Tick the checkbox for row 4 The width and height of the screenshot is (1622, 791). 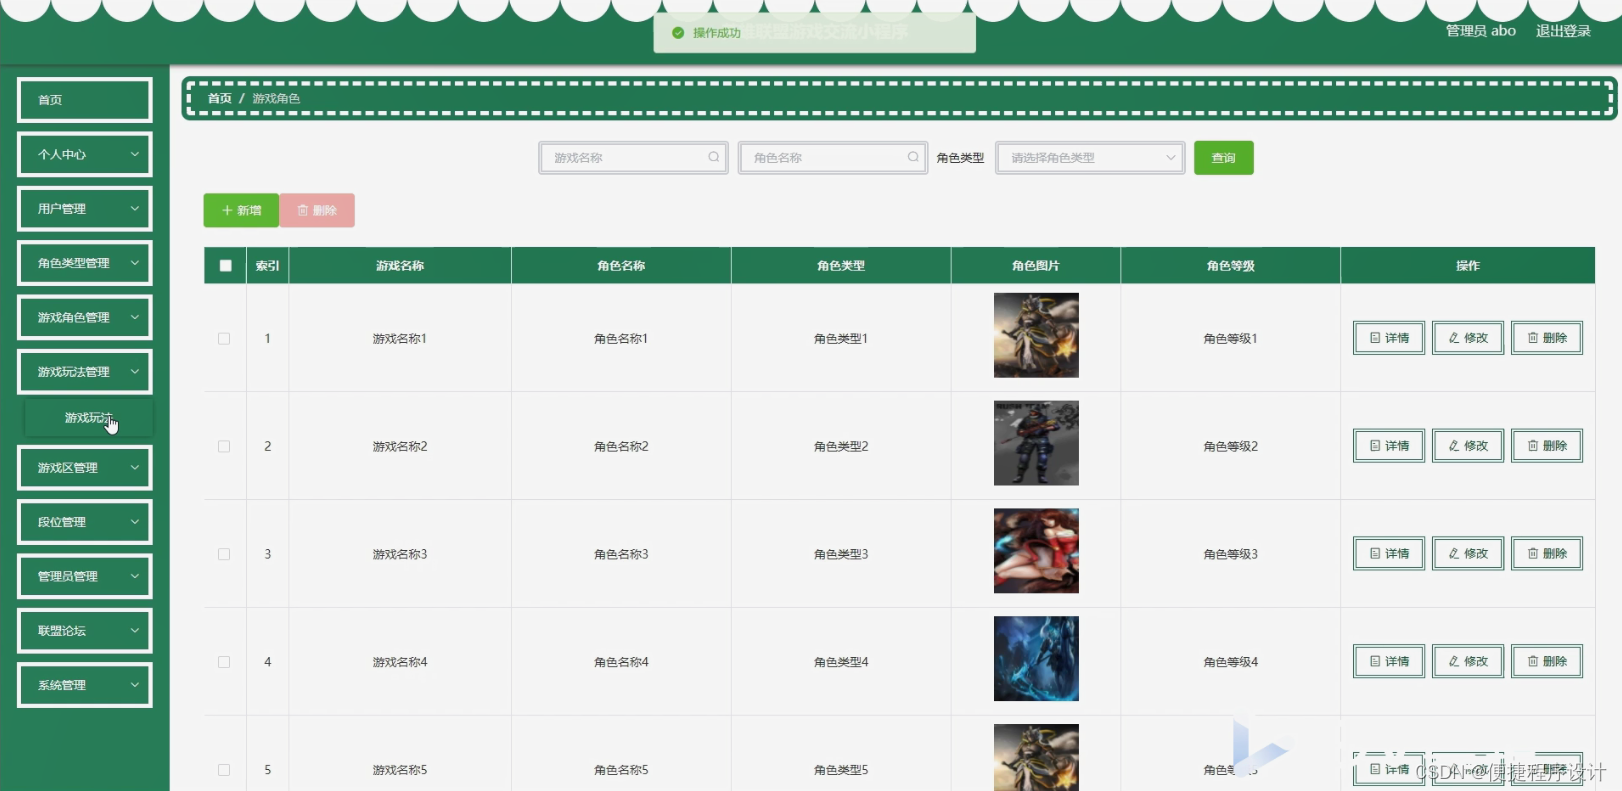(x=224, y=662)
